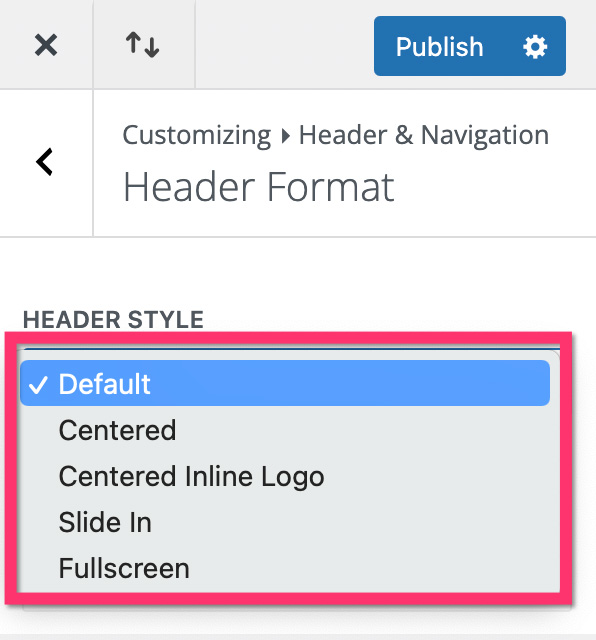Choose Centered from the header style list
Viewport: 596px width, 640px height.
(x=118, y=430)
